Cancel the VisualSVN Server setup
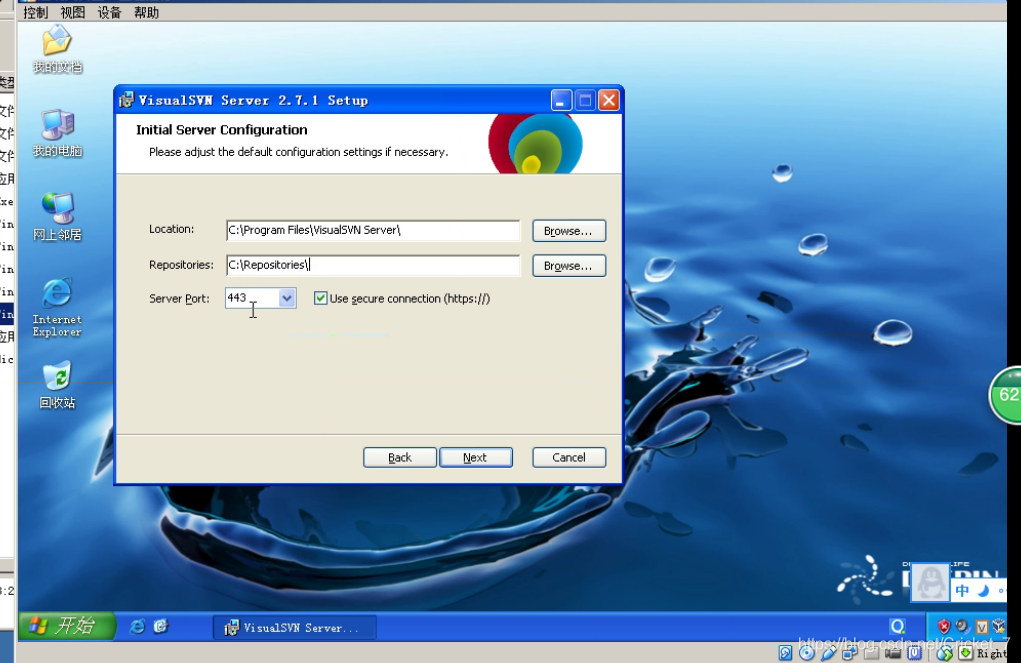 568,457
